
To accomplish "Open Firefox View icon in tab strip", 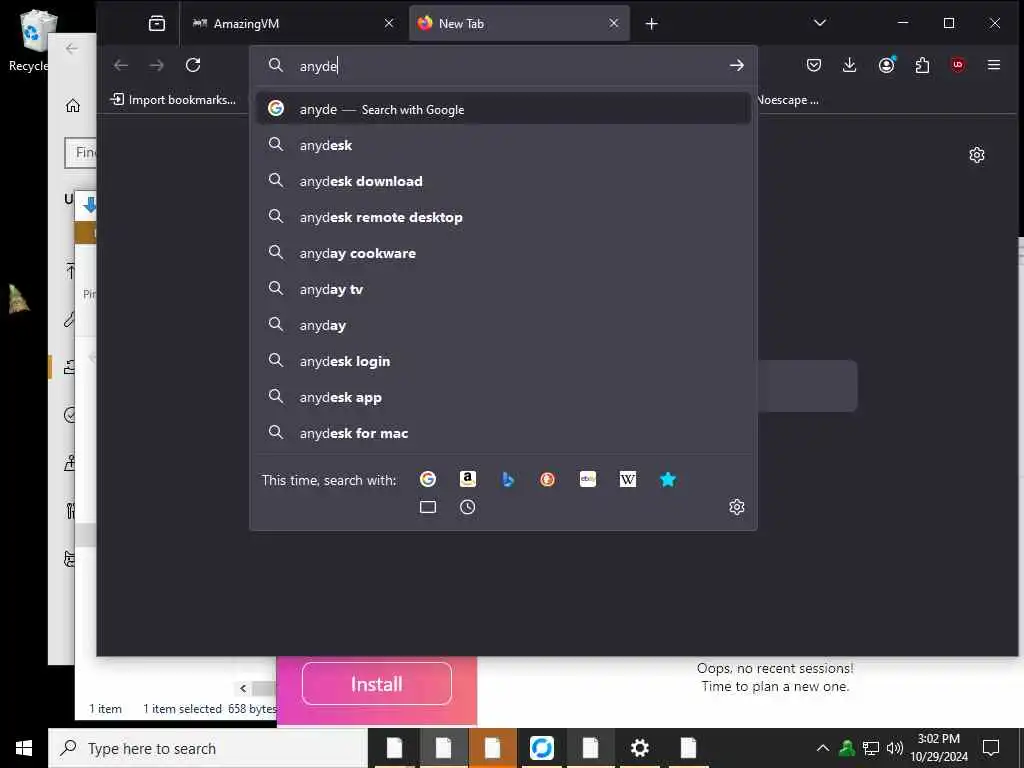I will pyautogui.click(x=157, y=24).
